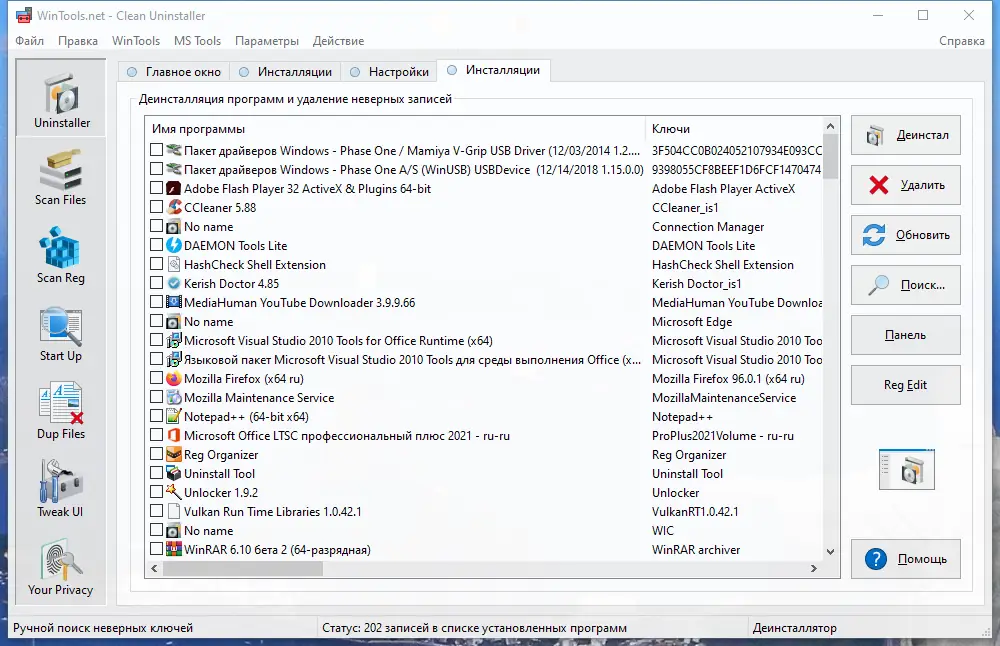Viewport: 1000px width, 646px height.
Task: Open the Файл menu
Action: tap(29, 41)
